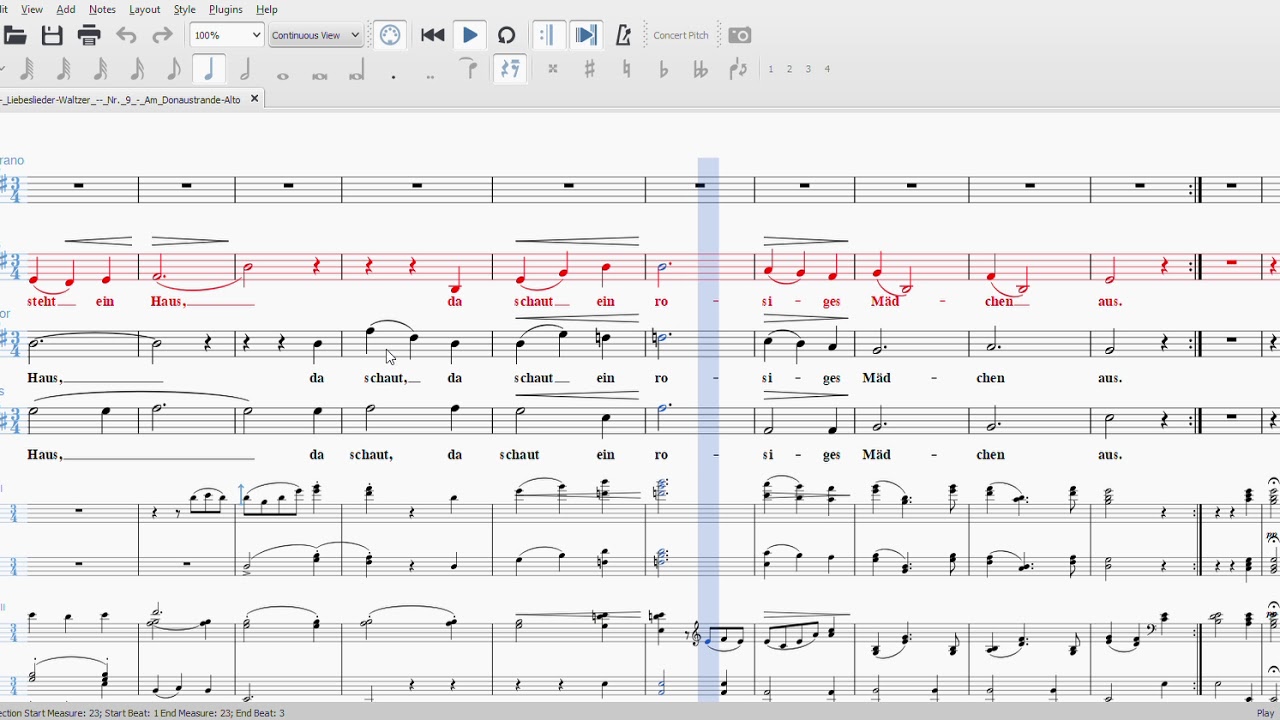
Task: Select half note duration
Action: coord(246,69)
